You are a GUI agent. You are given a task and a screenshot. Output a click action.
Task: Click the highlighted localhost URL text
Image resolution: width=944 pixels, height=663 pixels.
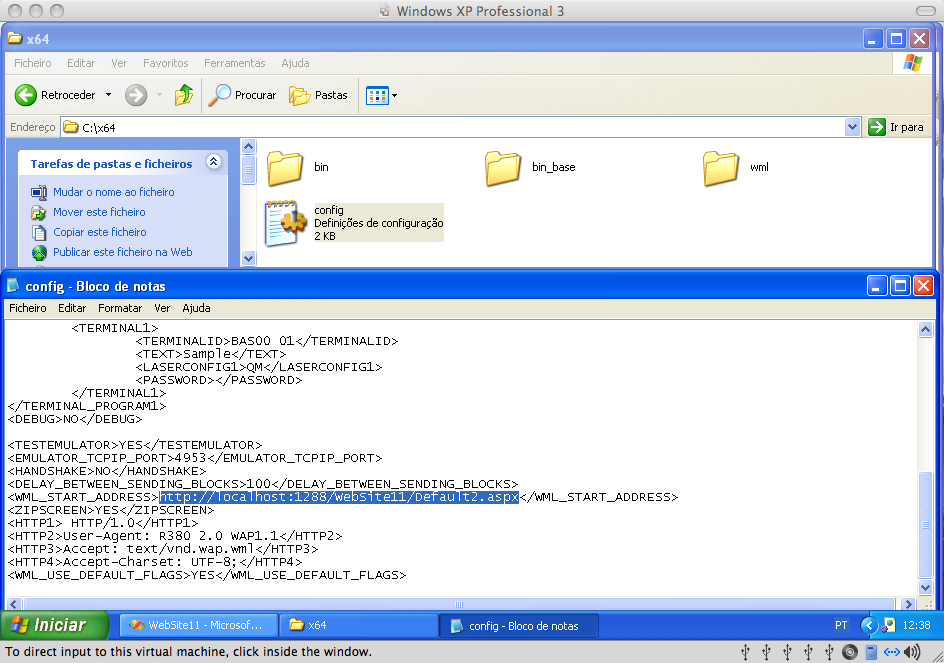(x=339, y=497)
